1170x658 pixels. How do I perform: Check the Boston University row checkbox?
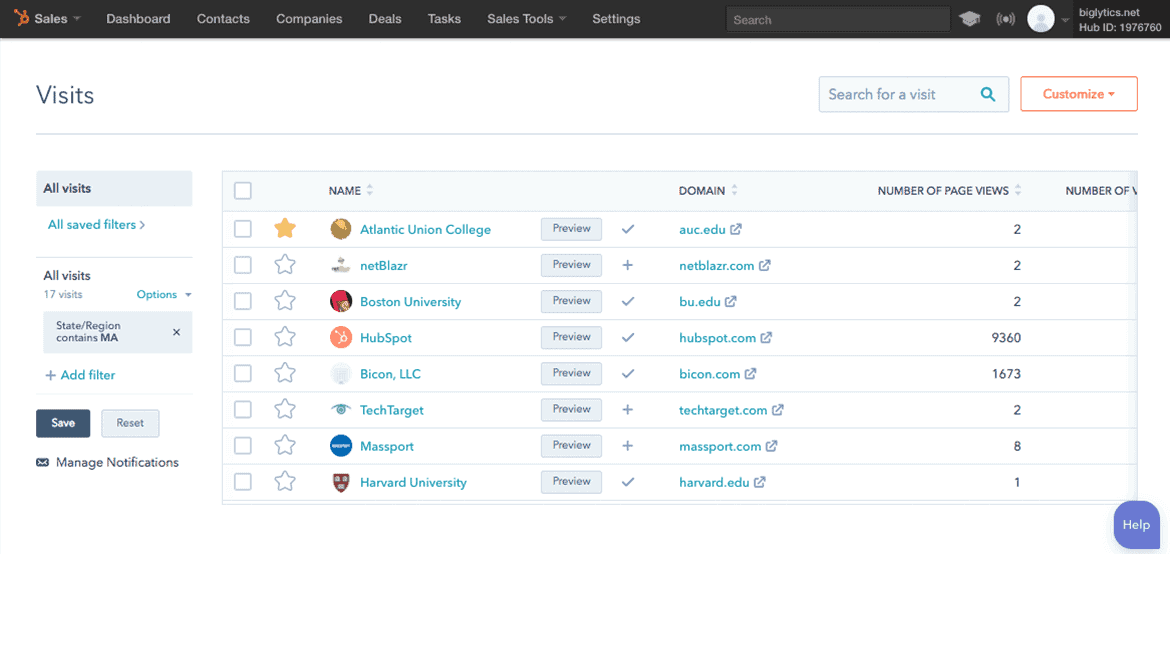click(x=243, y=301)
